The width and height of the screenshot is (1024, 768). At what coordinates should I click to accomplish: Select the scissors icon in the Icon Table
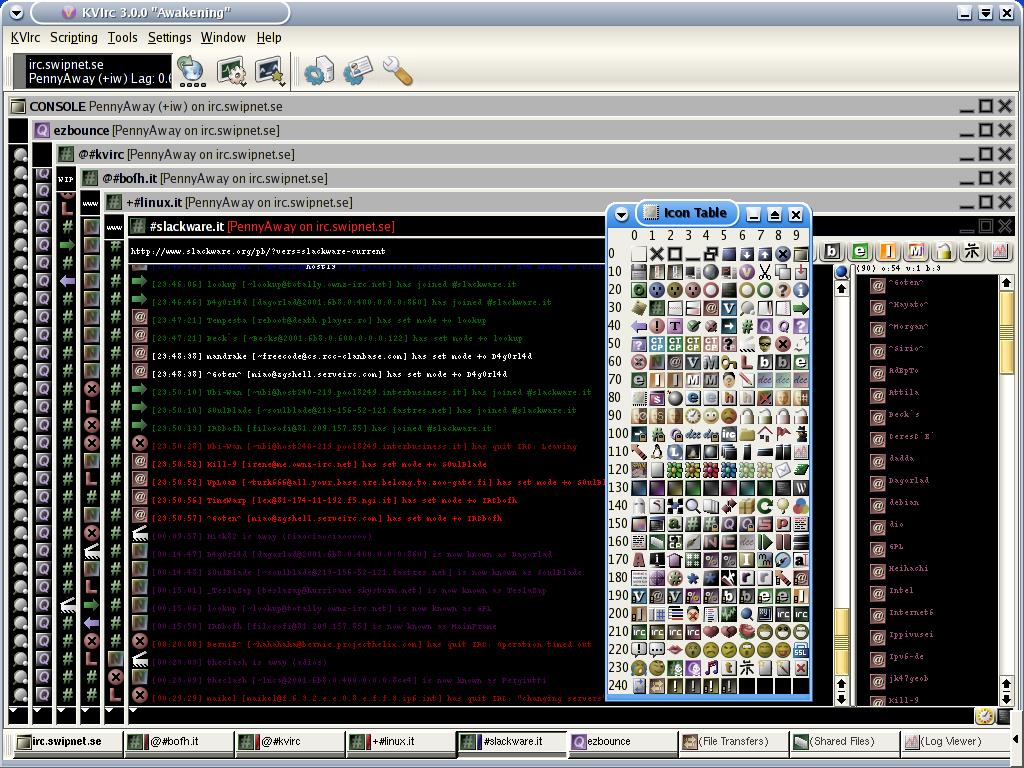coord(765,272)
